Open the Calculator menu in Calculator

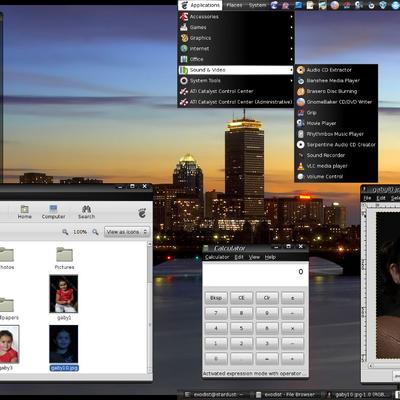[x=217, y=257]
